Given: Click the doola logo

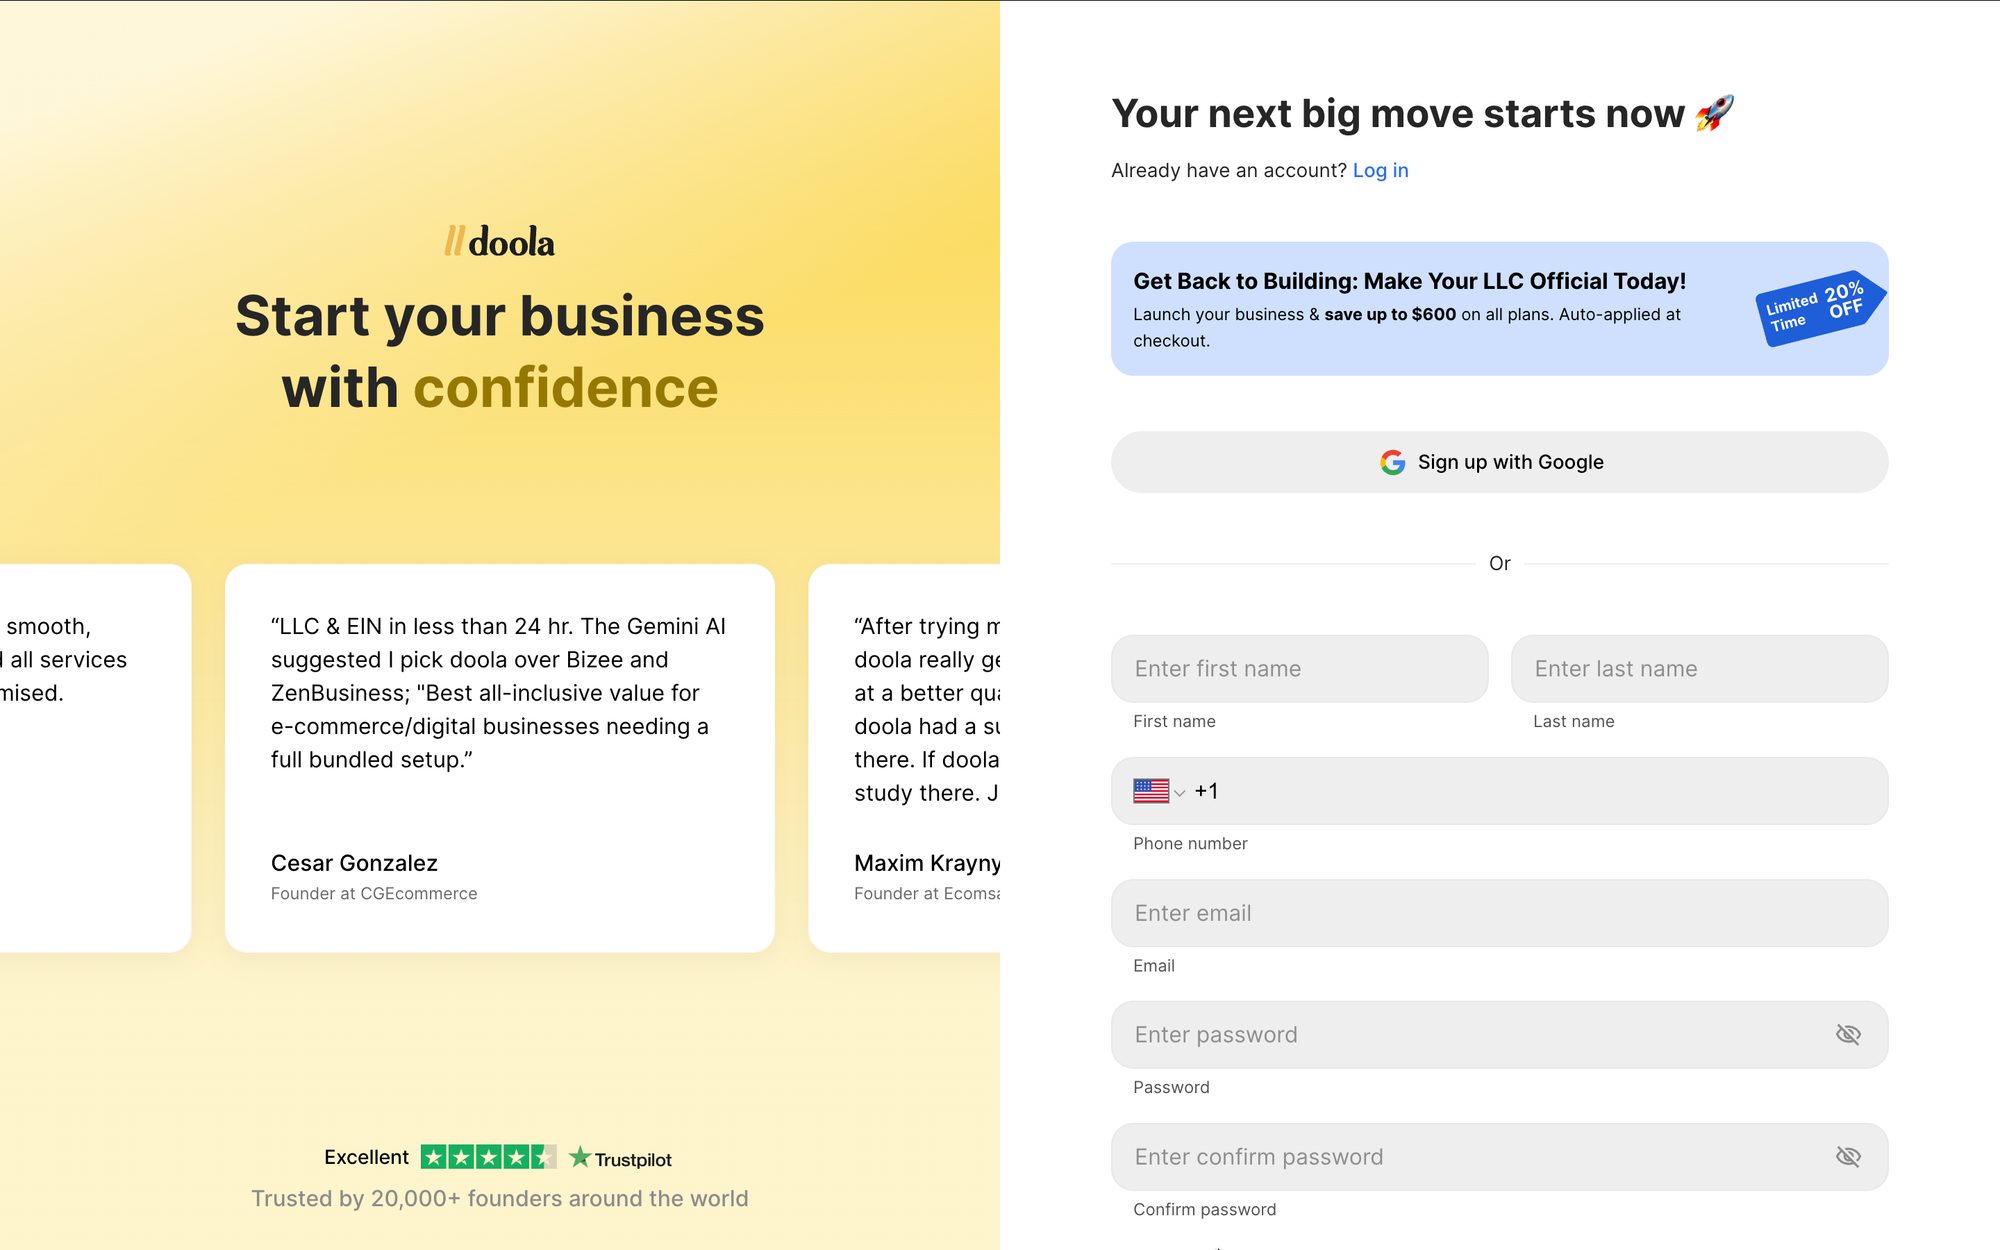Looking at the screenshot, I should point(499,241).
